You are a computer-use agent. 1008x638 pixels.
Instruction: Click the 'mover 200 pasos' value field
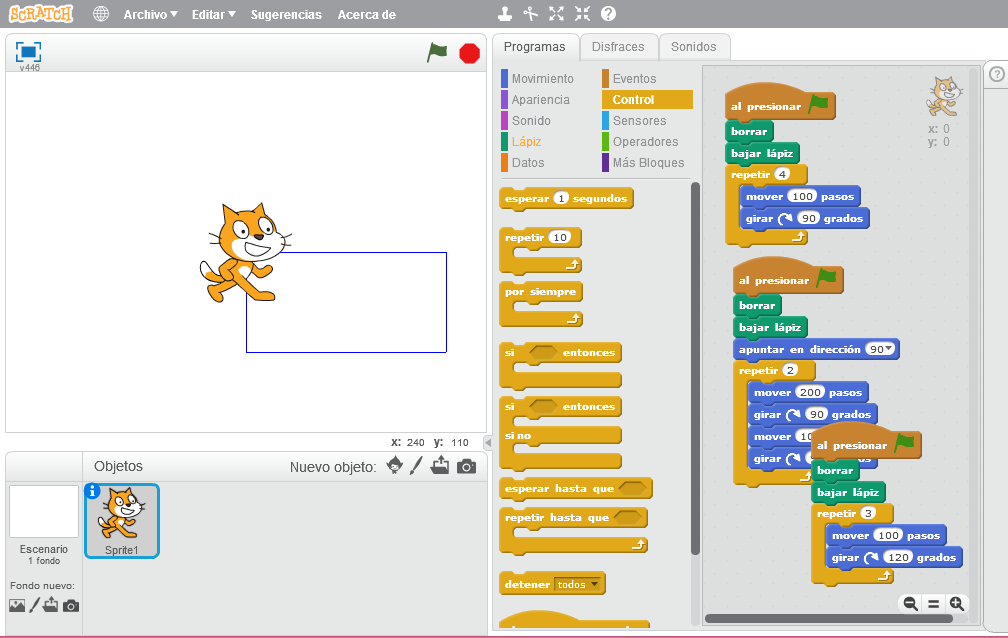[810, 392]
